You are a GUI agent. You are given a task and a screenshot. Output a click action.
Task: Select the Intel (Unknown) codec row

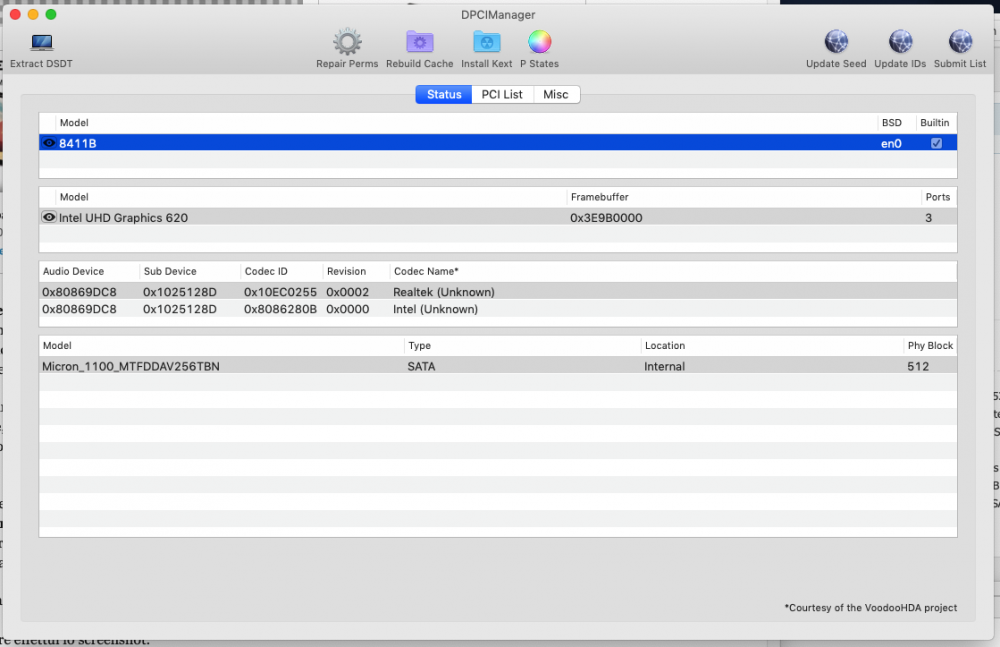pos(497,309)
